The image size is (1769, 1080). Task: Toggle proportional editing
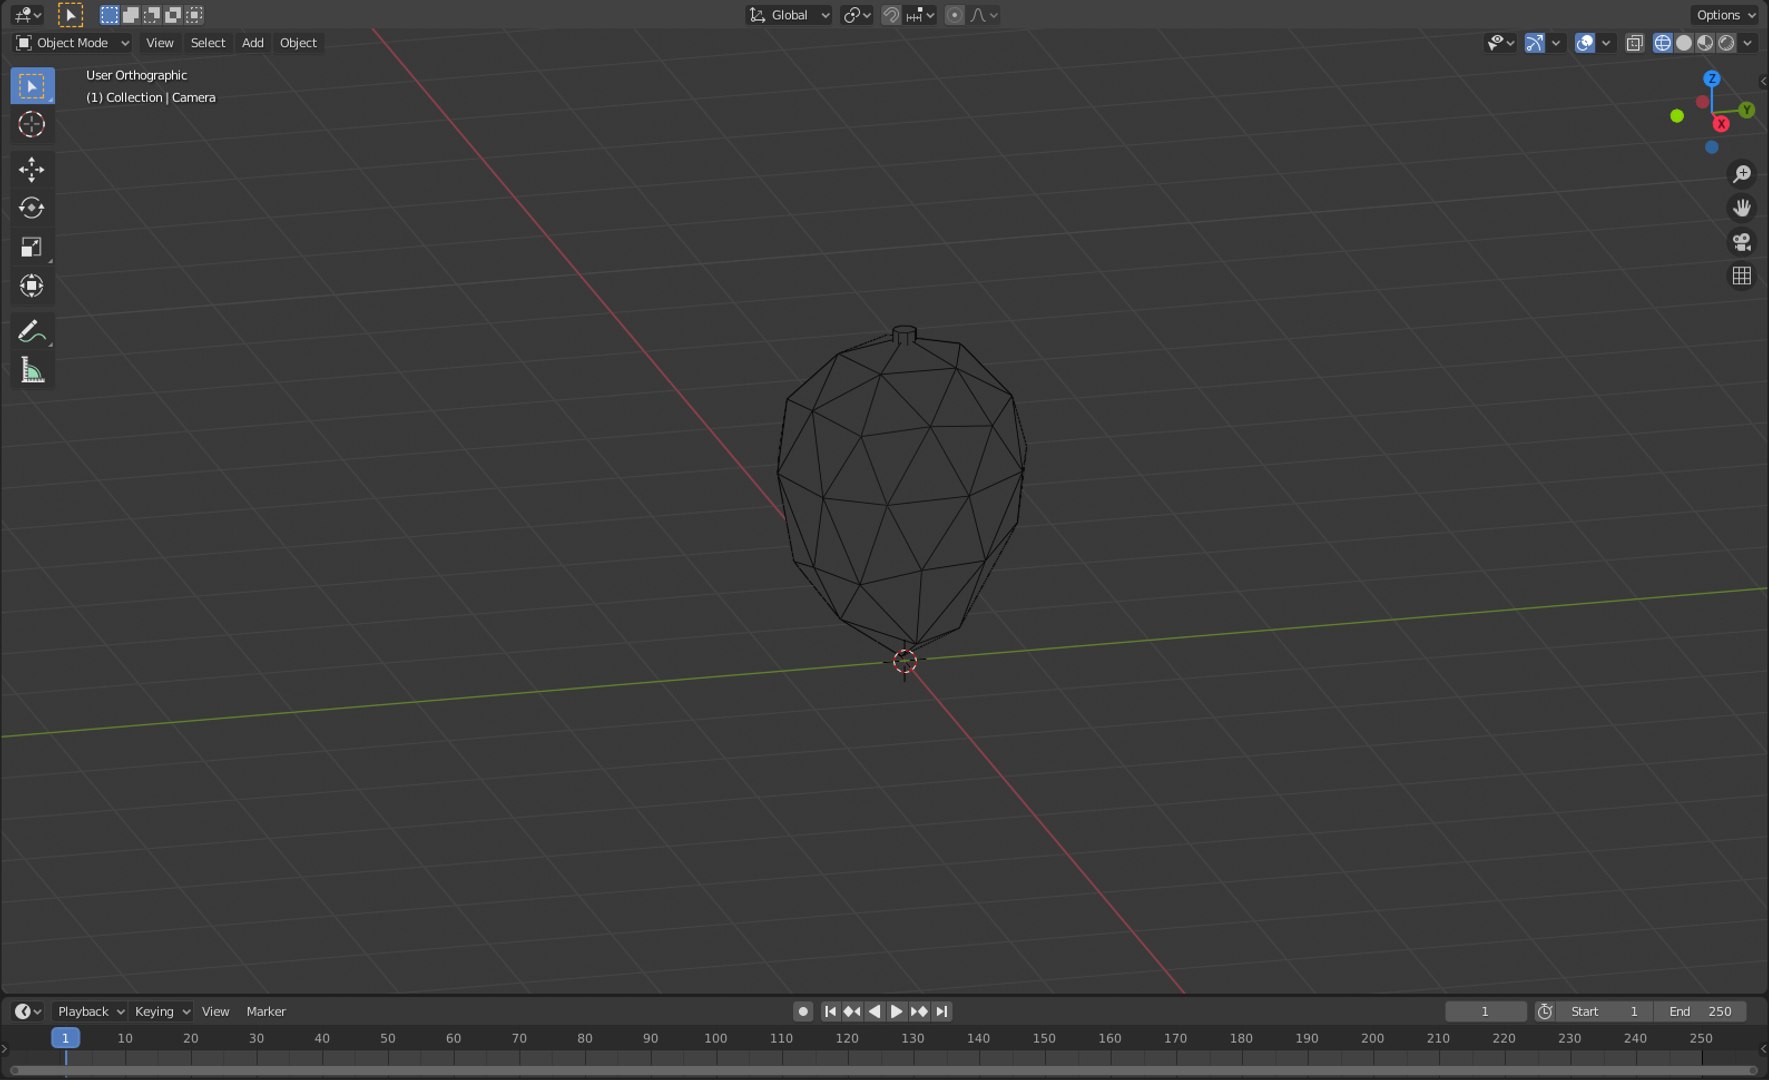click(x=955, y=15)
